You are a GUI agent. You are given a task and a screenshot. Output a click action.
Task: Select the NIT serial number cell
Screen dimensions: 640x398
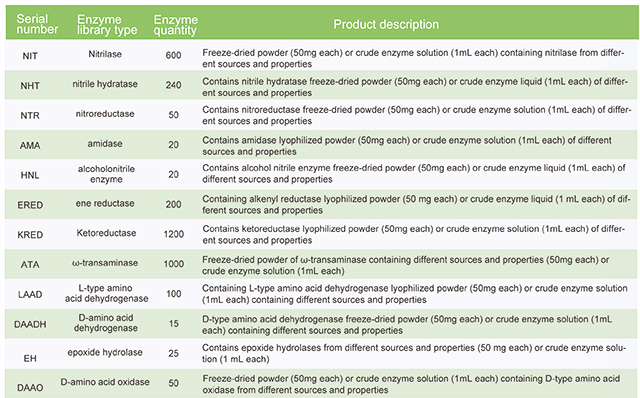(30, 56)
